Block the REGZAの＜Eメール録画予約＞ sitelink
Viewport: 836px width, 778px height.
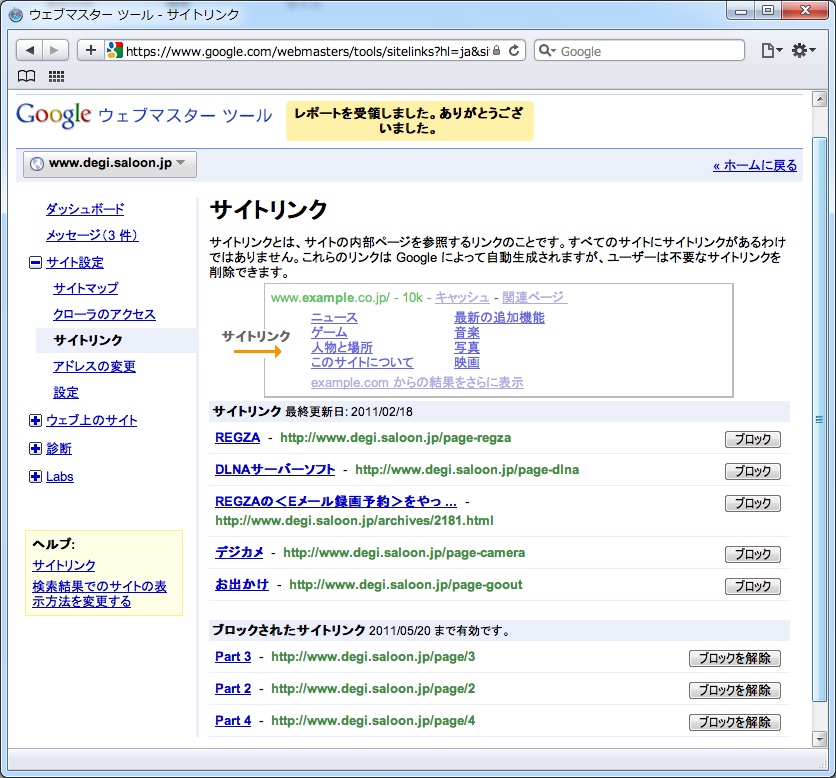point(752,503)
